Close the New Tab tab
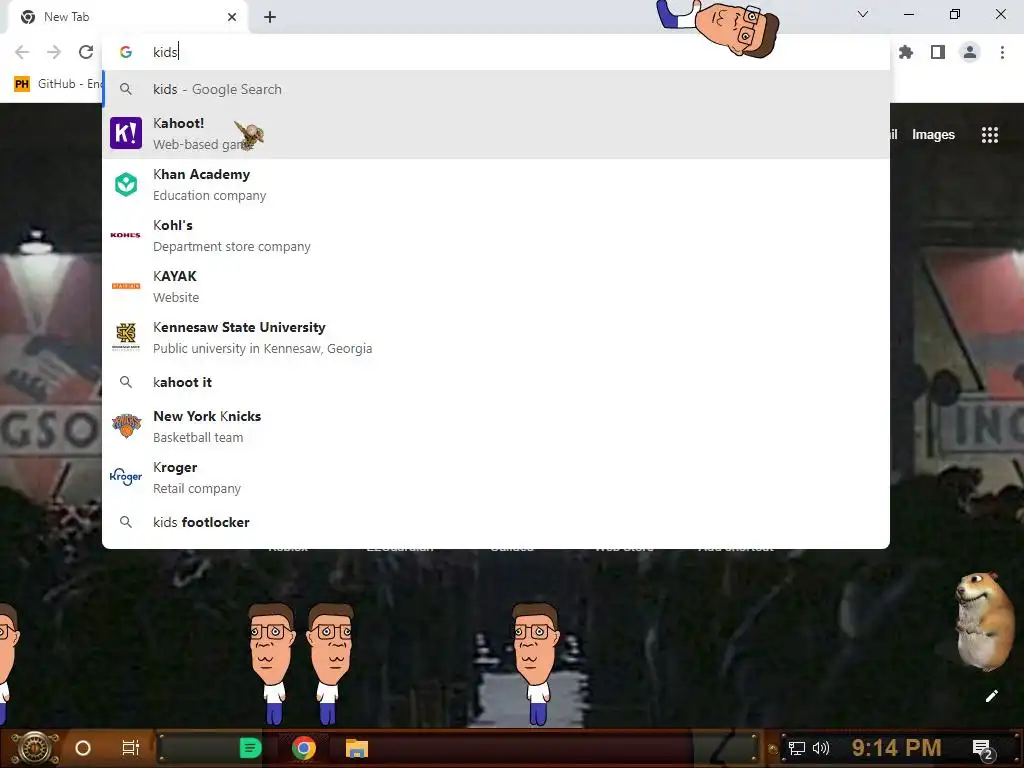 click(232, 17)
